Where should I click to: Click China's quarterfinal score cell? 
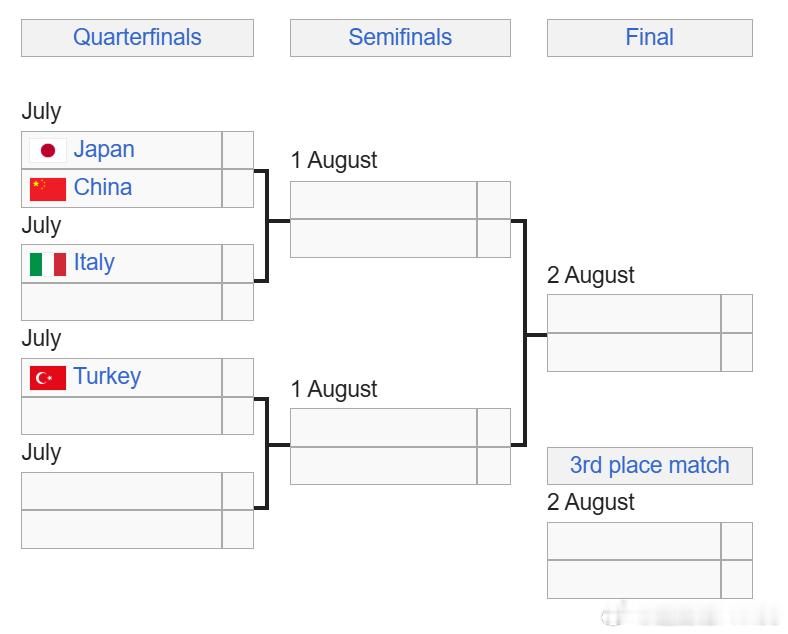[x=238, y=188]
